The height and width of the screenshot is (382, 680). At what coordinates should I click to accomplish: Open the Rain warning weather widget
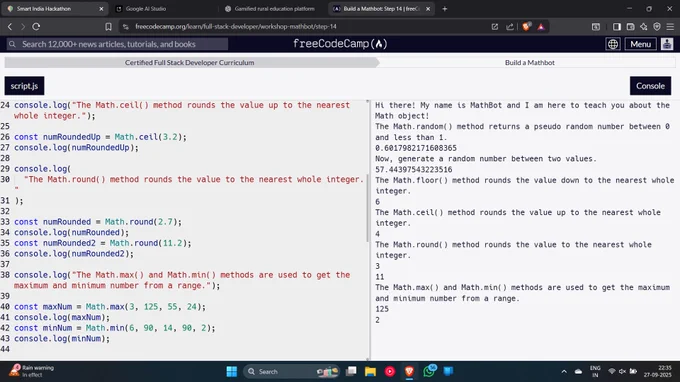click(32, 371)
